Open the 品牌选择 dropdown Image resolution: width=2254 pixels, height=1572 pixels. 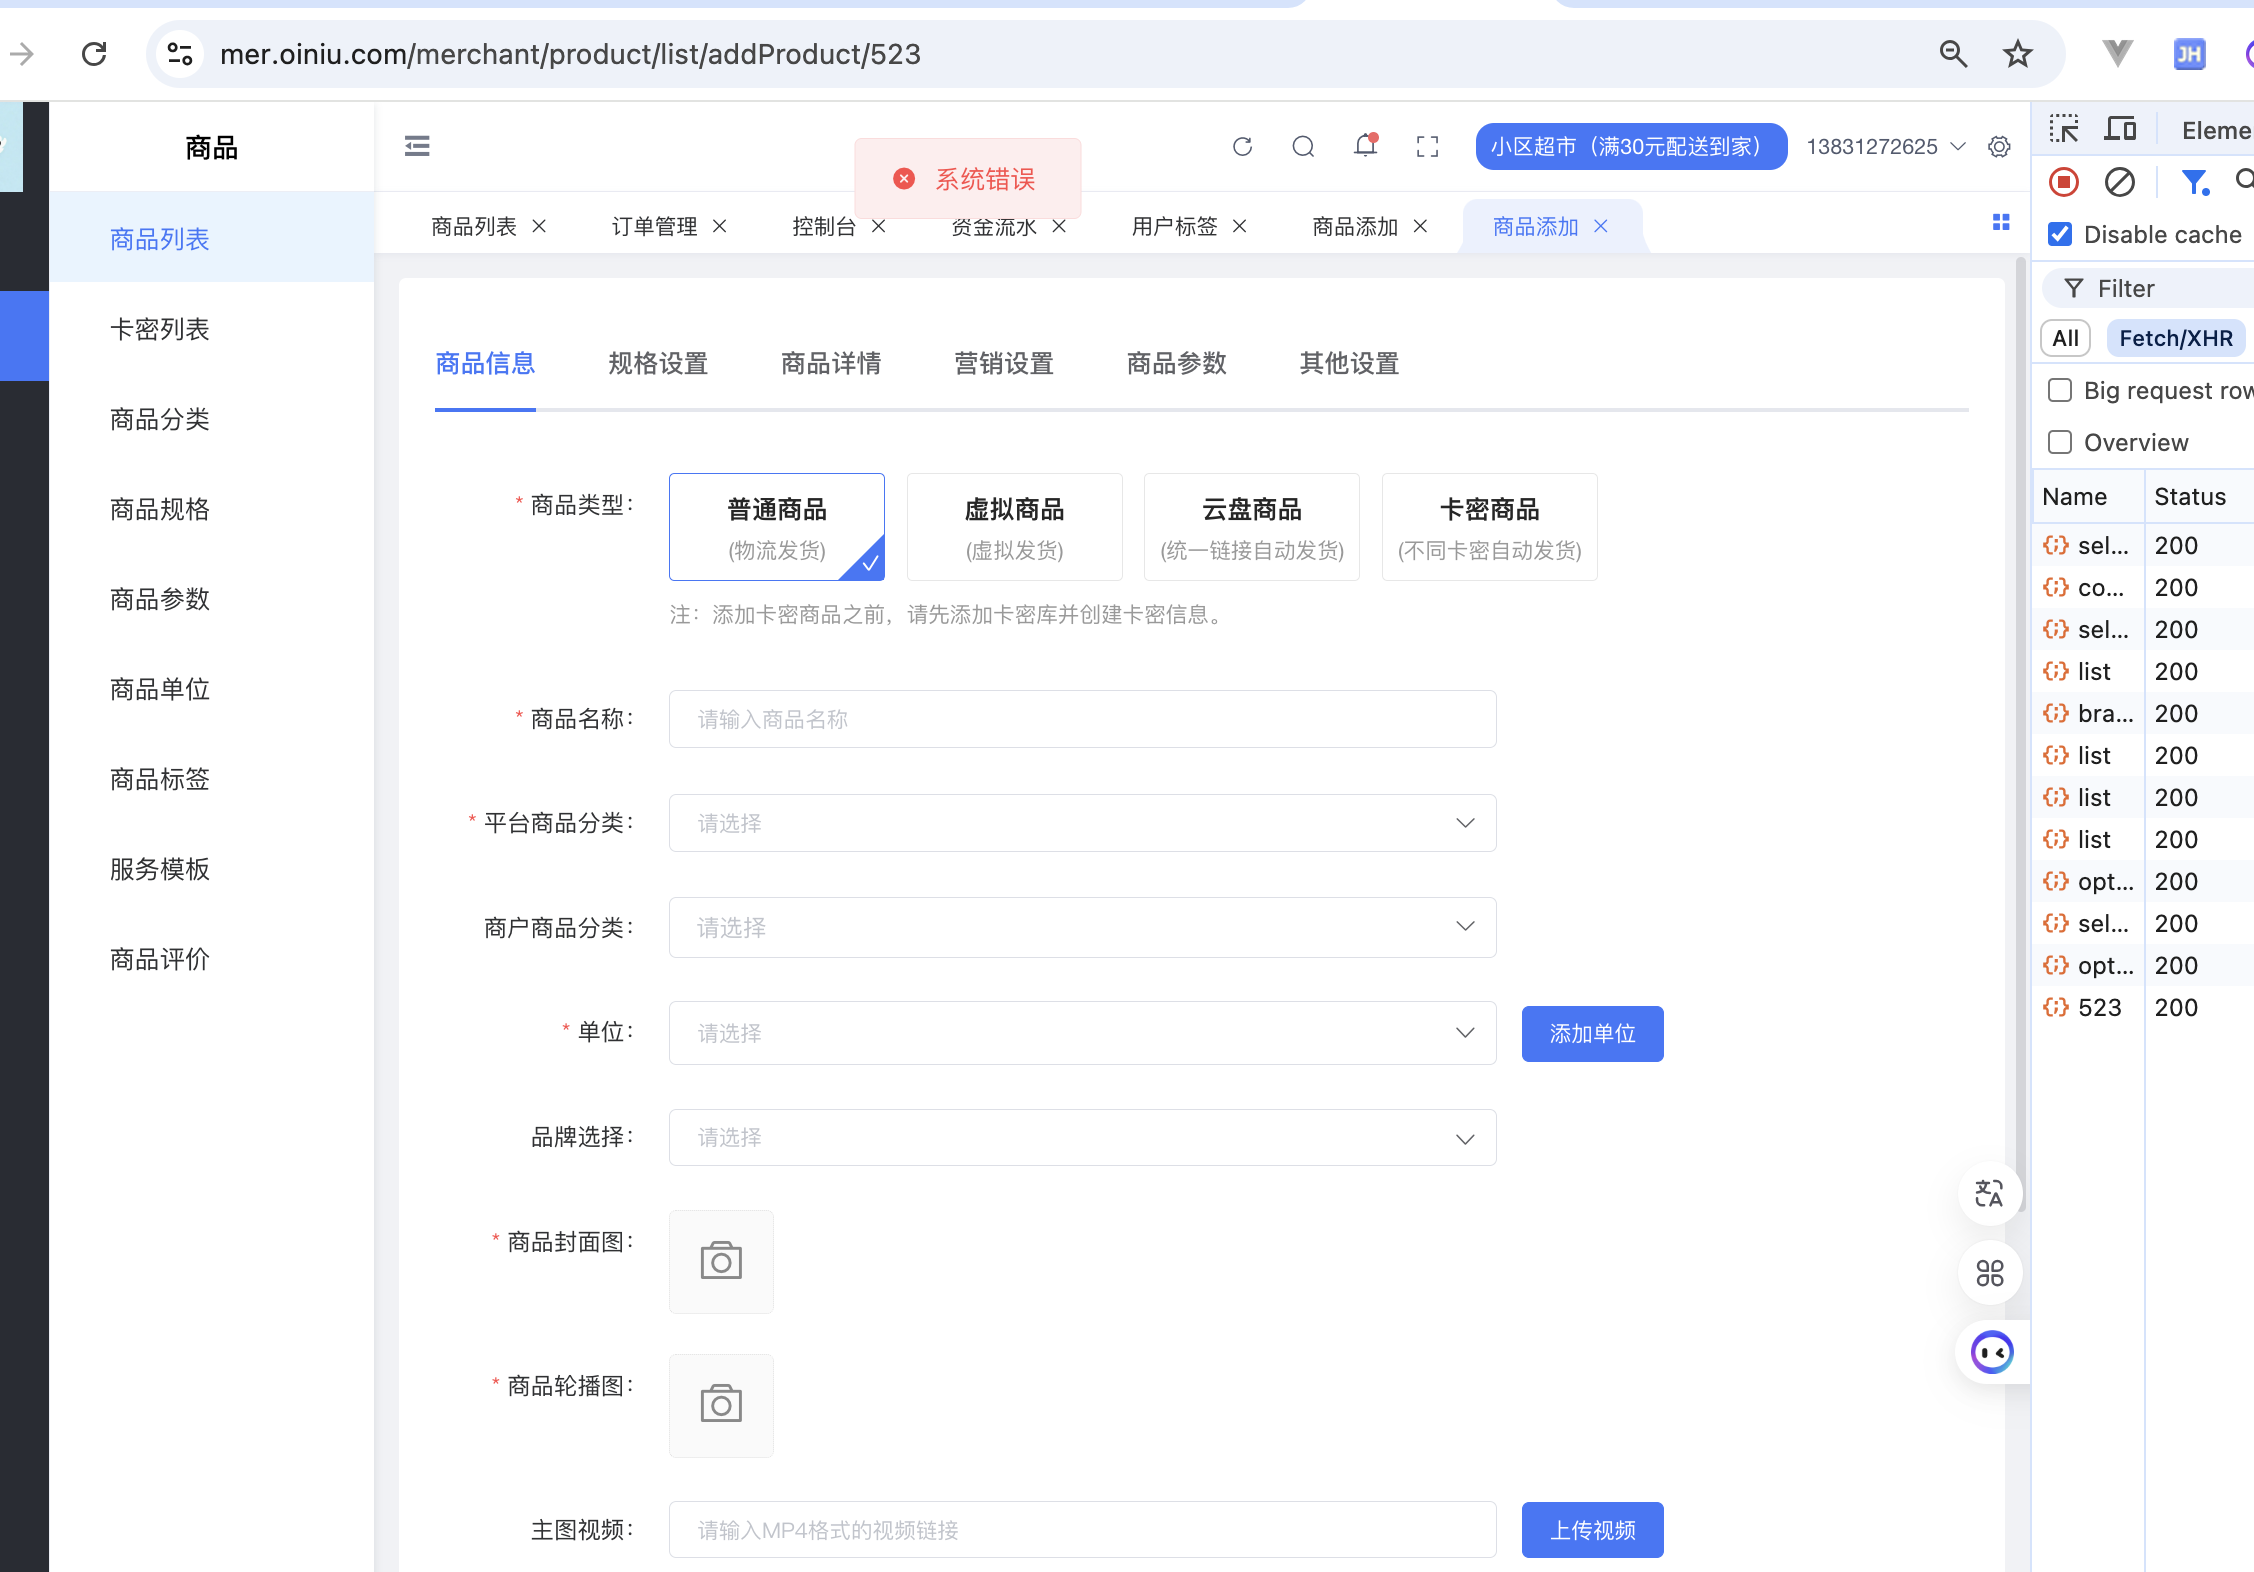[1082, 1137]
